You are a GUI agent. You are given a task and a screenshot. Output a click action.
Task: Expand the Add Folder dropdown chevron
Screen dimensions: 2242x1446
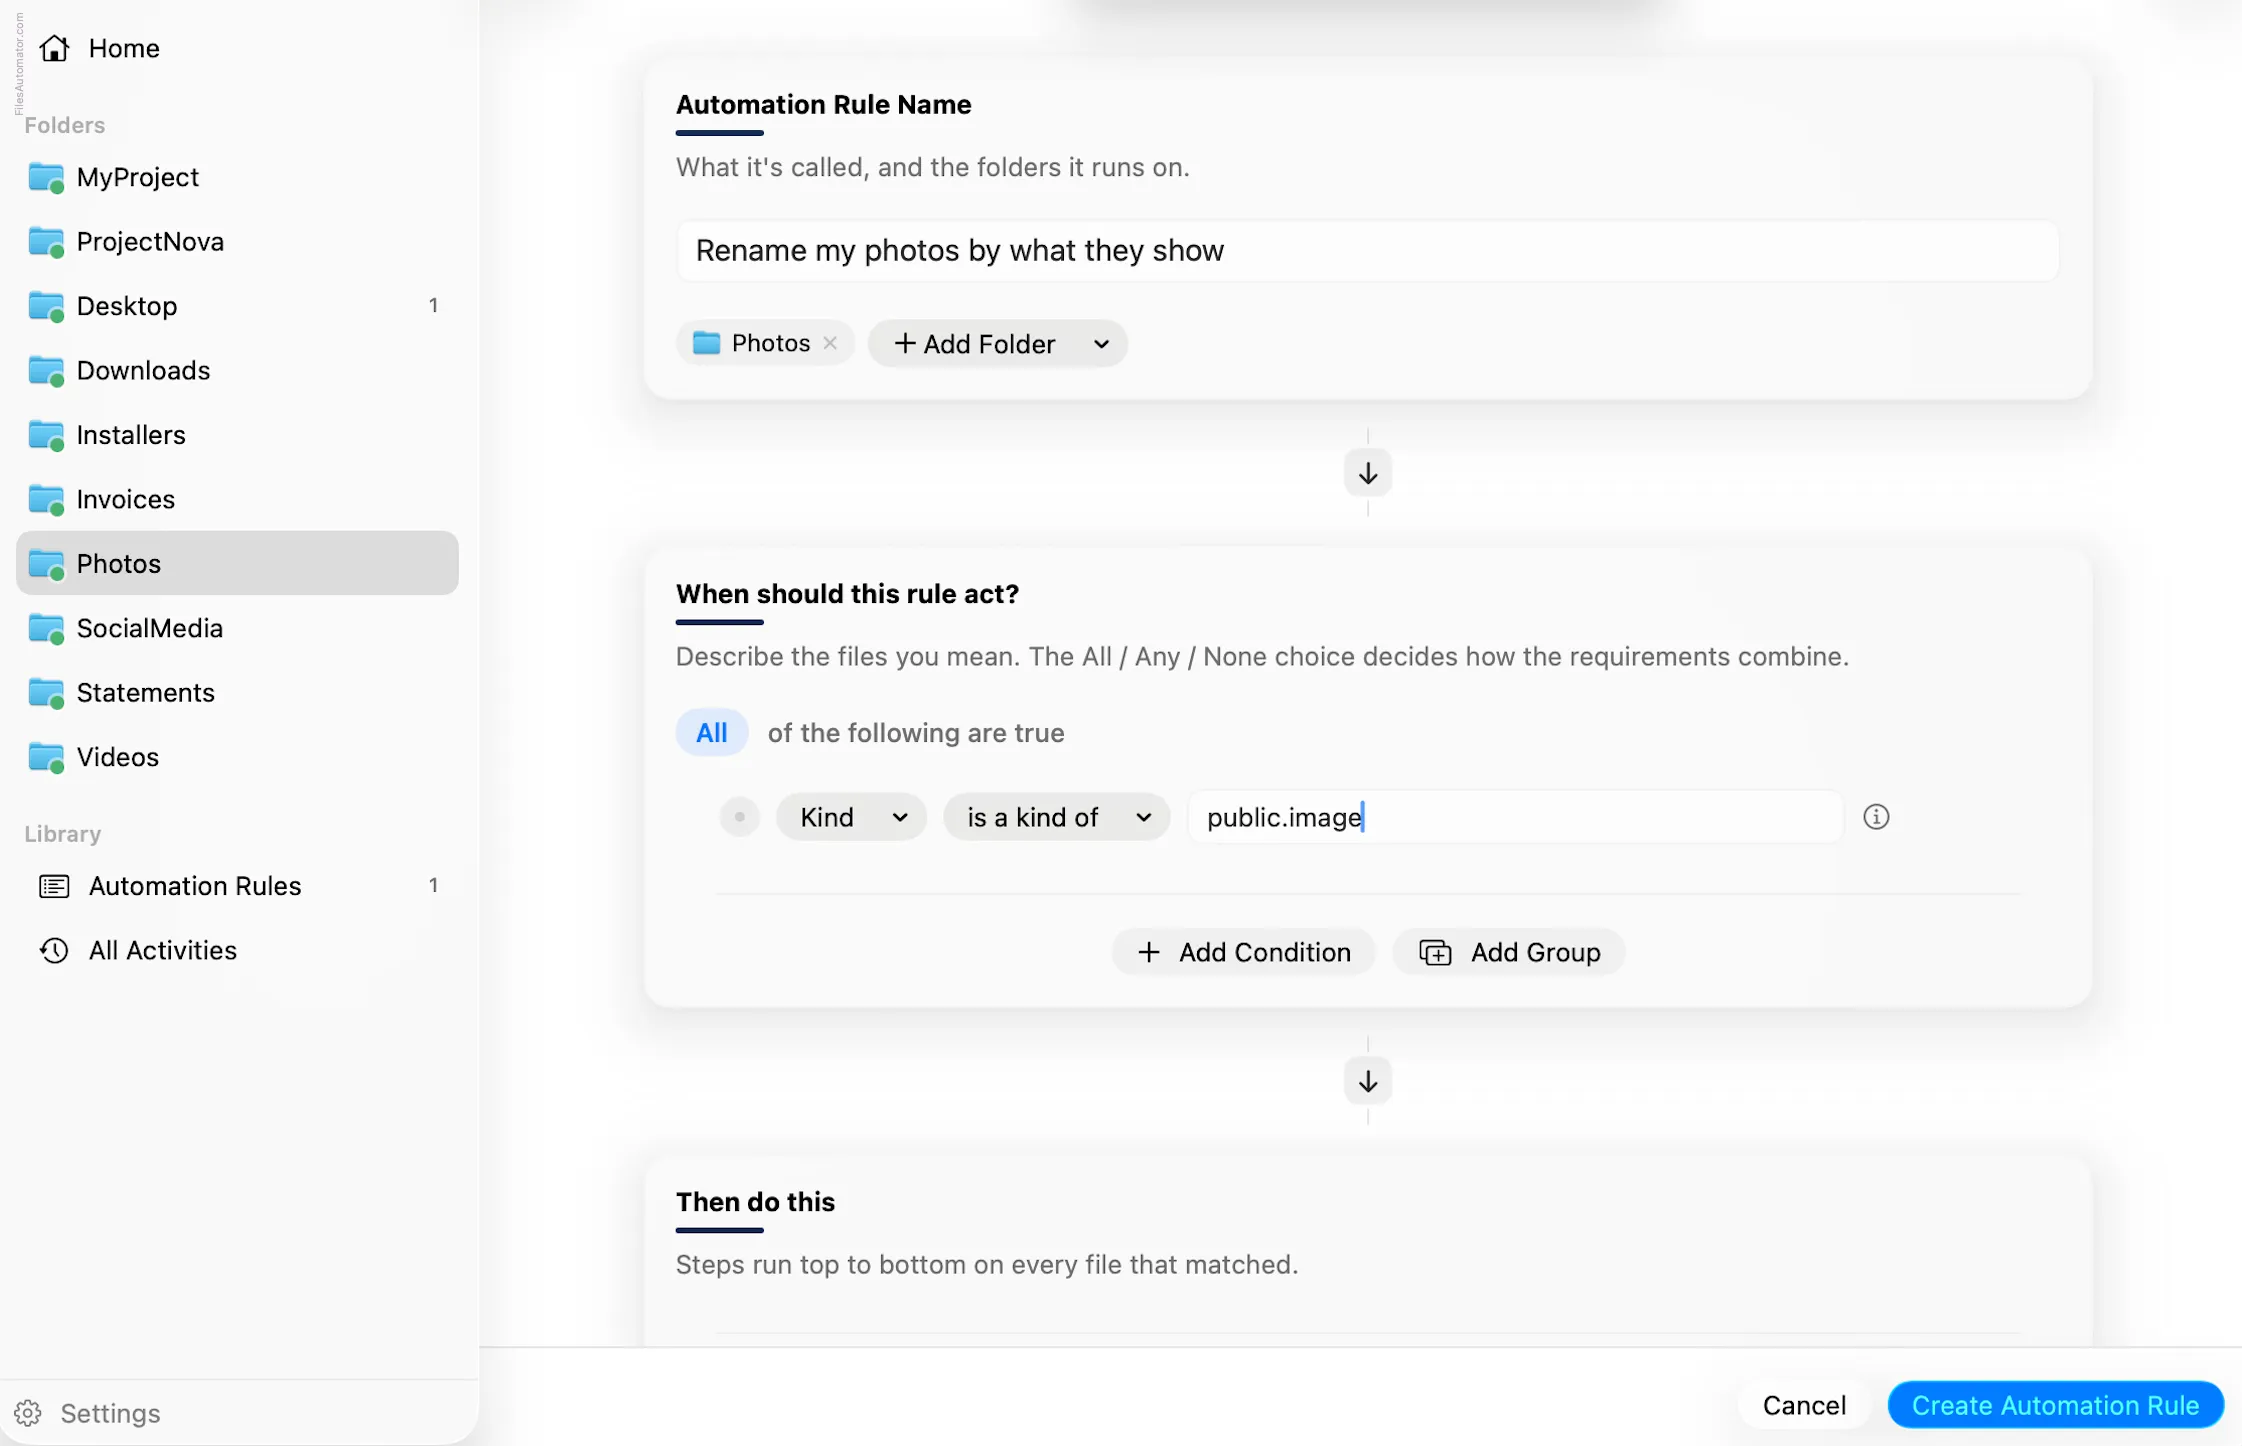click(1101, 344)
